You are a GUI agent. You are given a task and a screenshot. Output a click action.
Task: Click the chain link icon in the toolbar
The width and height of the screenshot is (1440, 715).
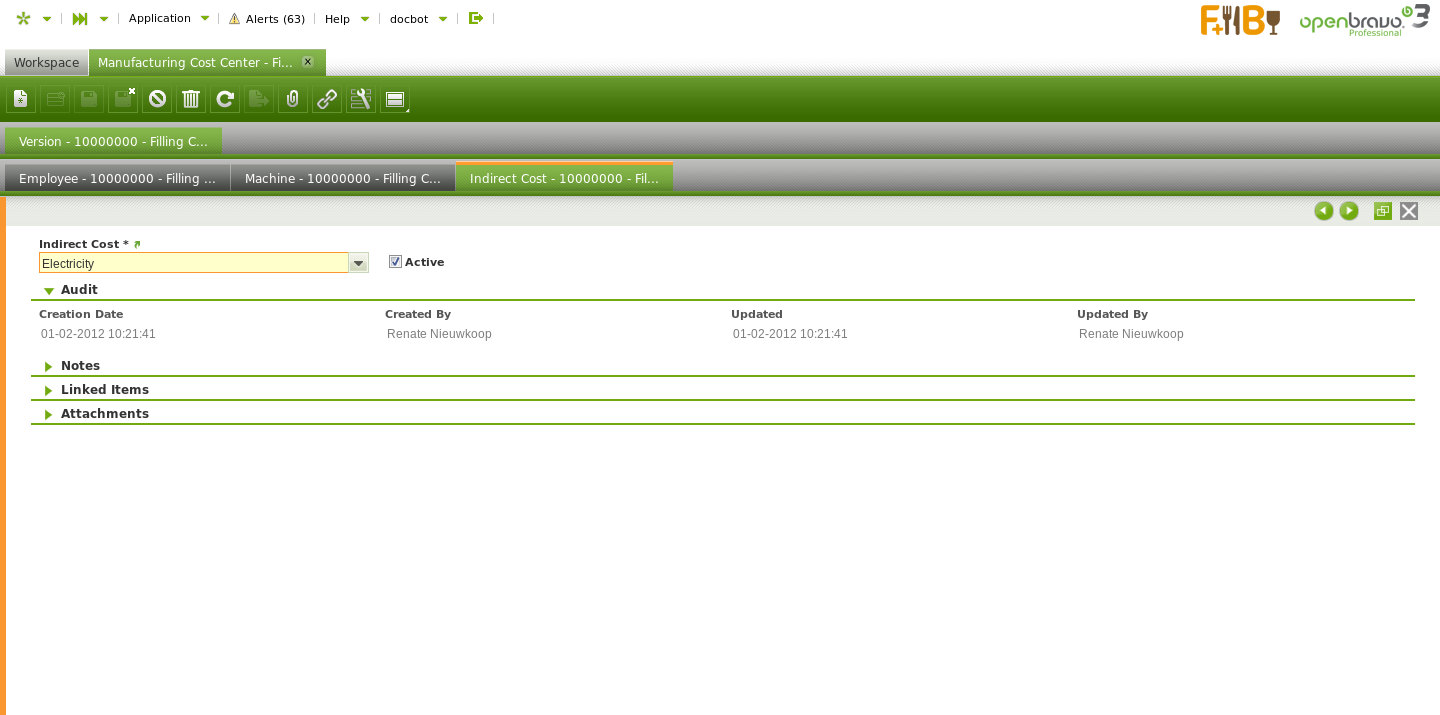click(327, 99)
